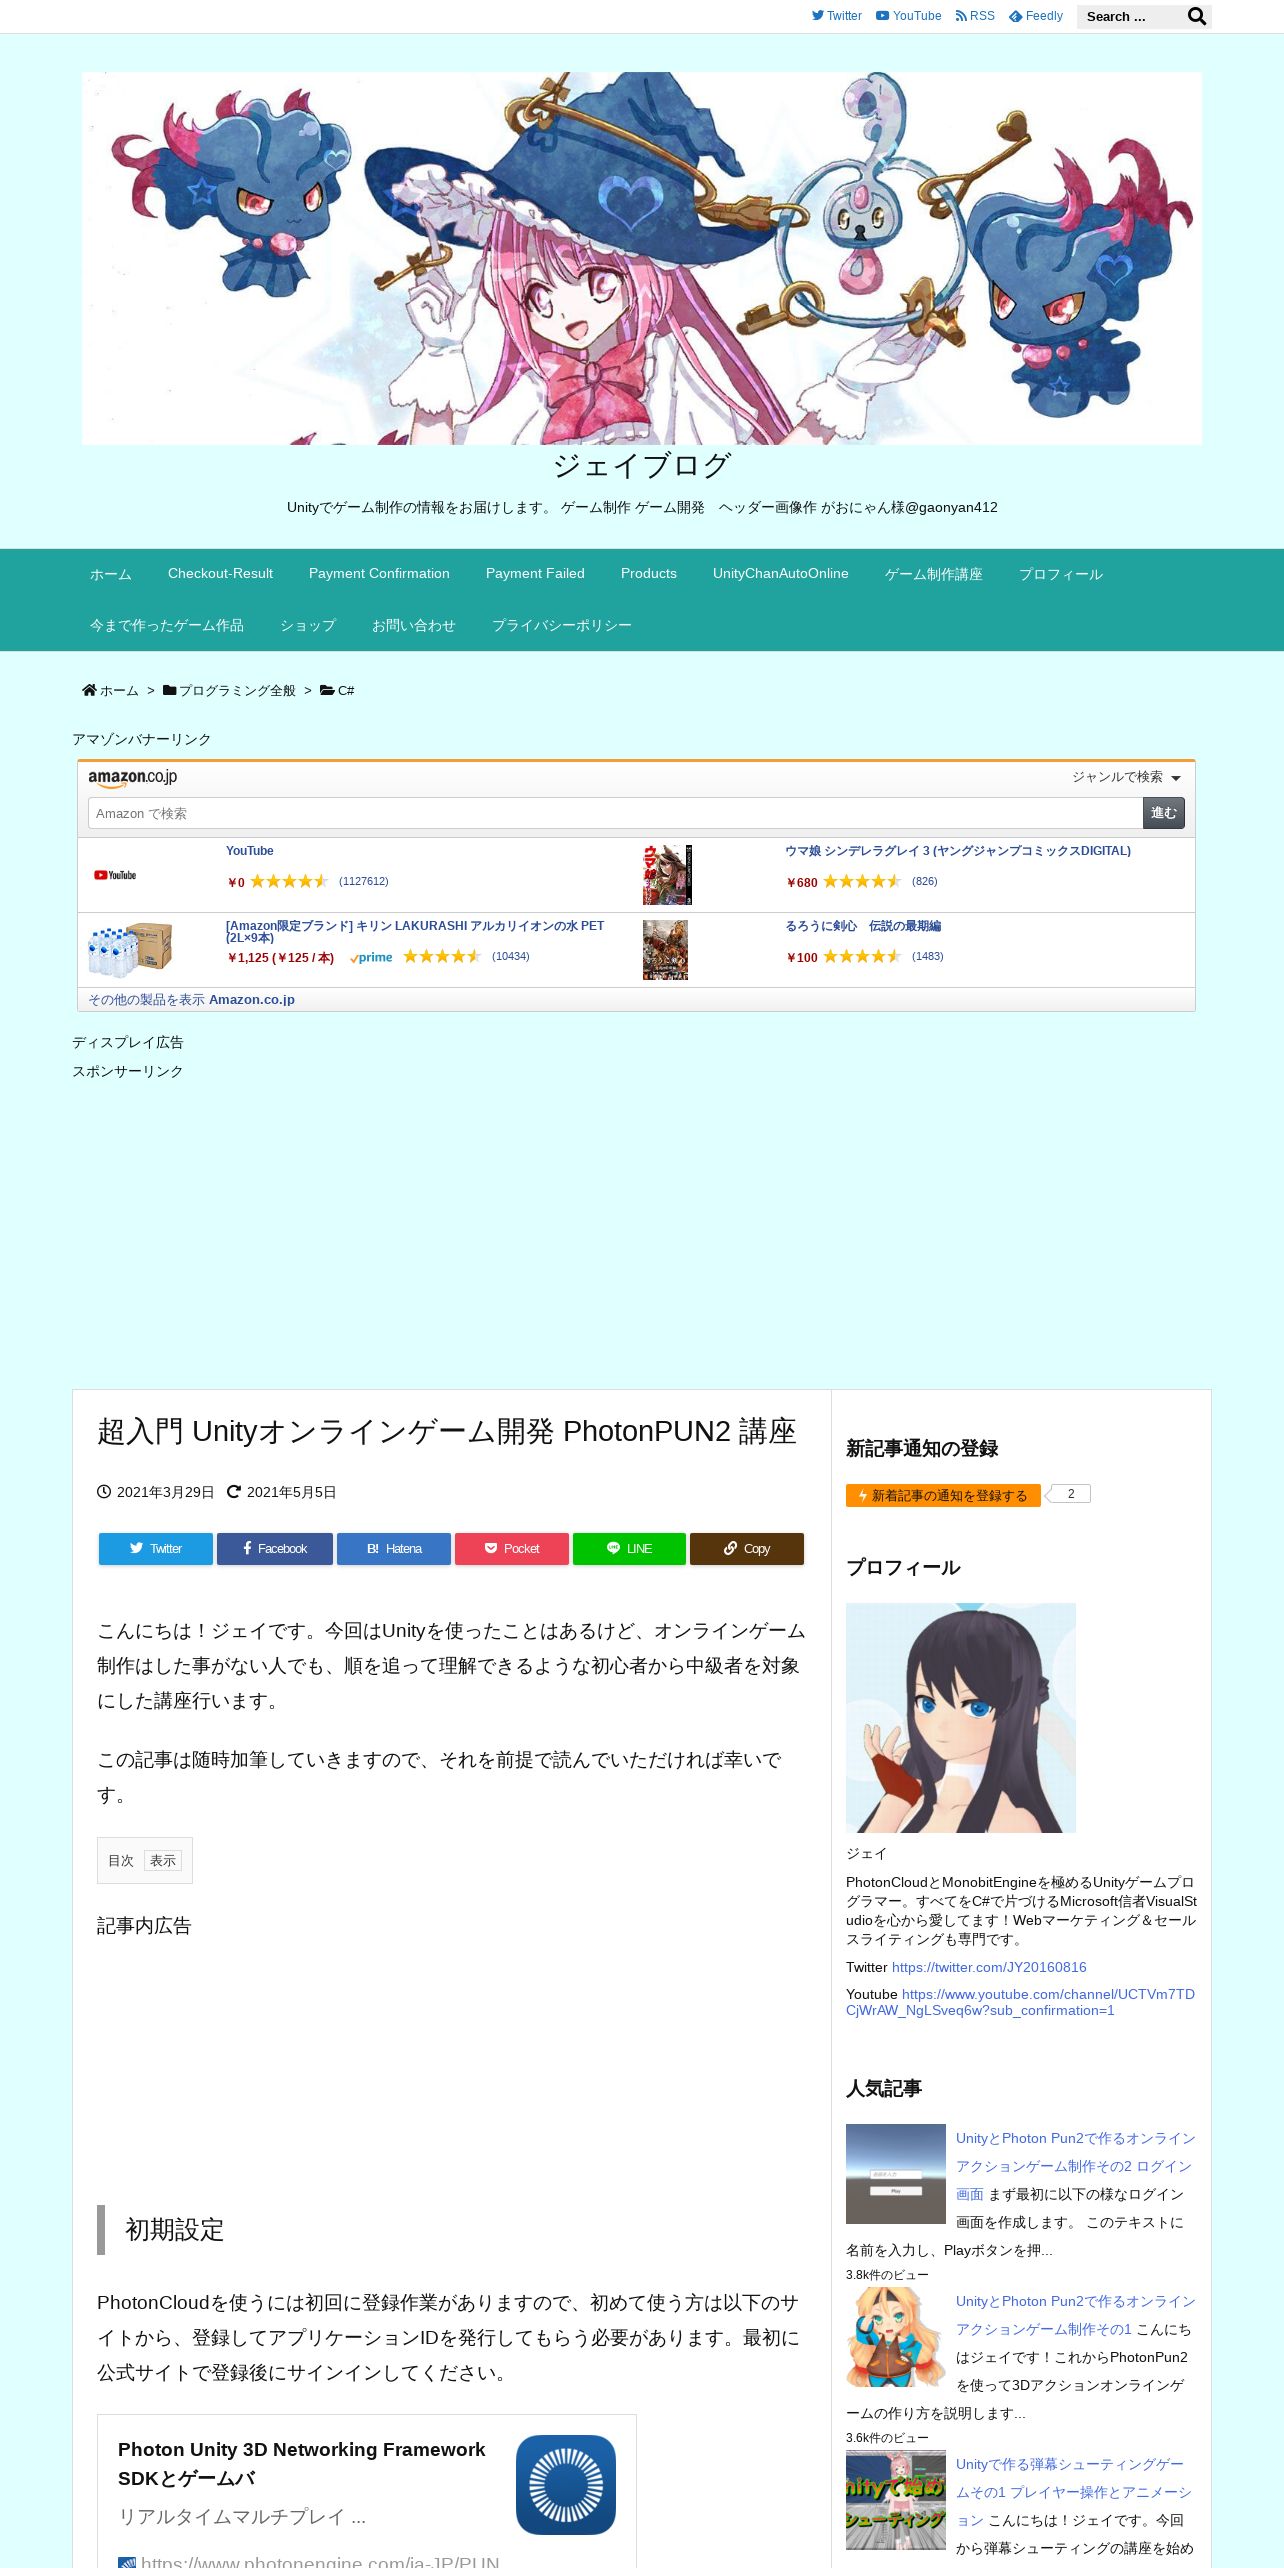Open Payment Confirmation menu item
The image size is (1284, 2568).
tap(379, 574)
